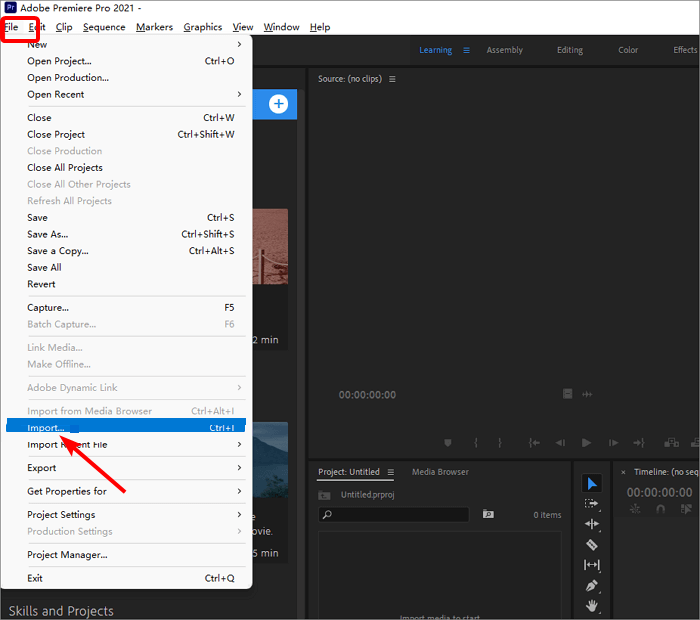Click the Insert button in Source monitor
The image size is (700, 620).
[671, 443]
